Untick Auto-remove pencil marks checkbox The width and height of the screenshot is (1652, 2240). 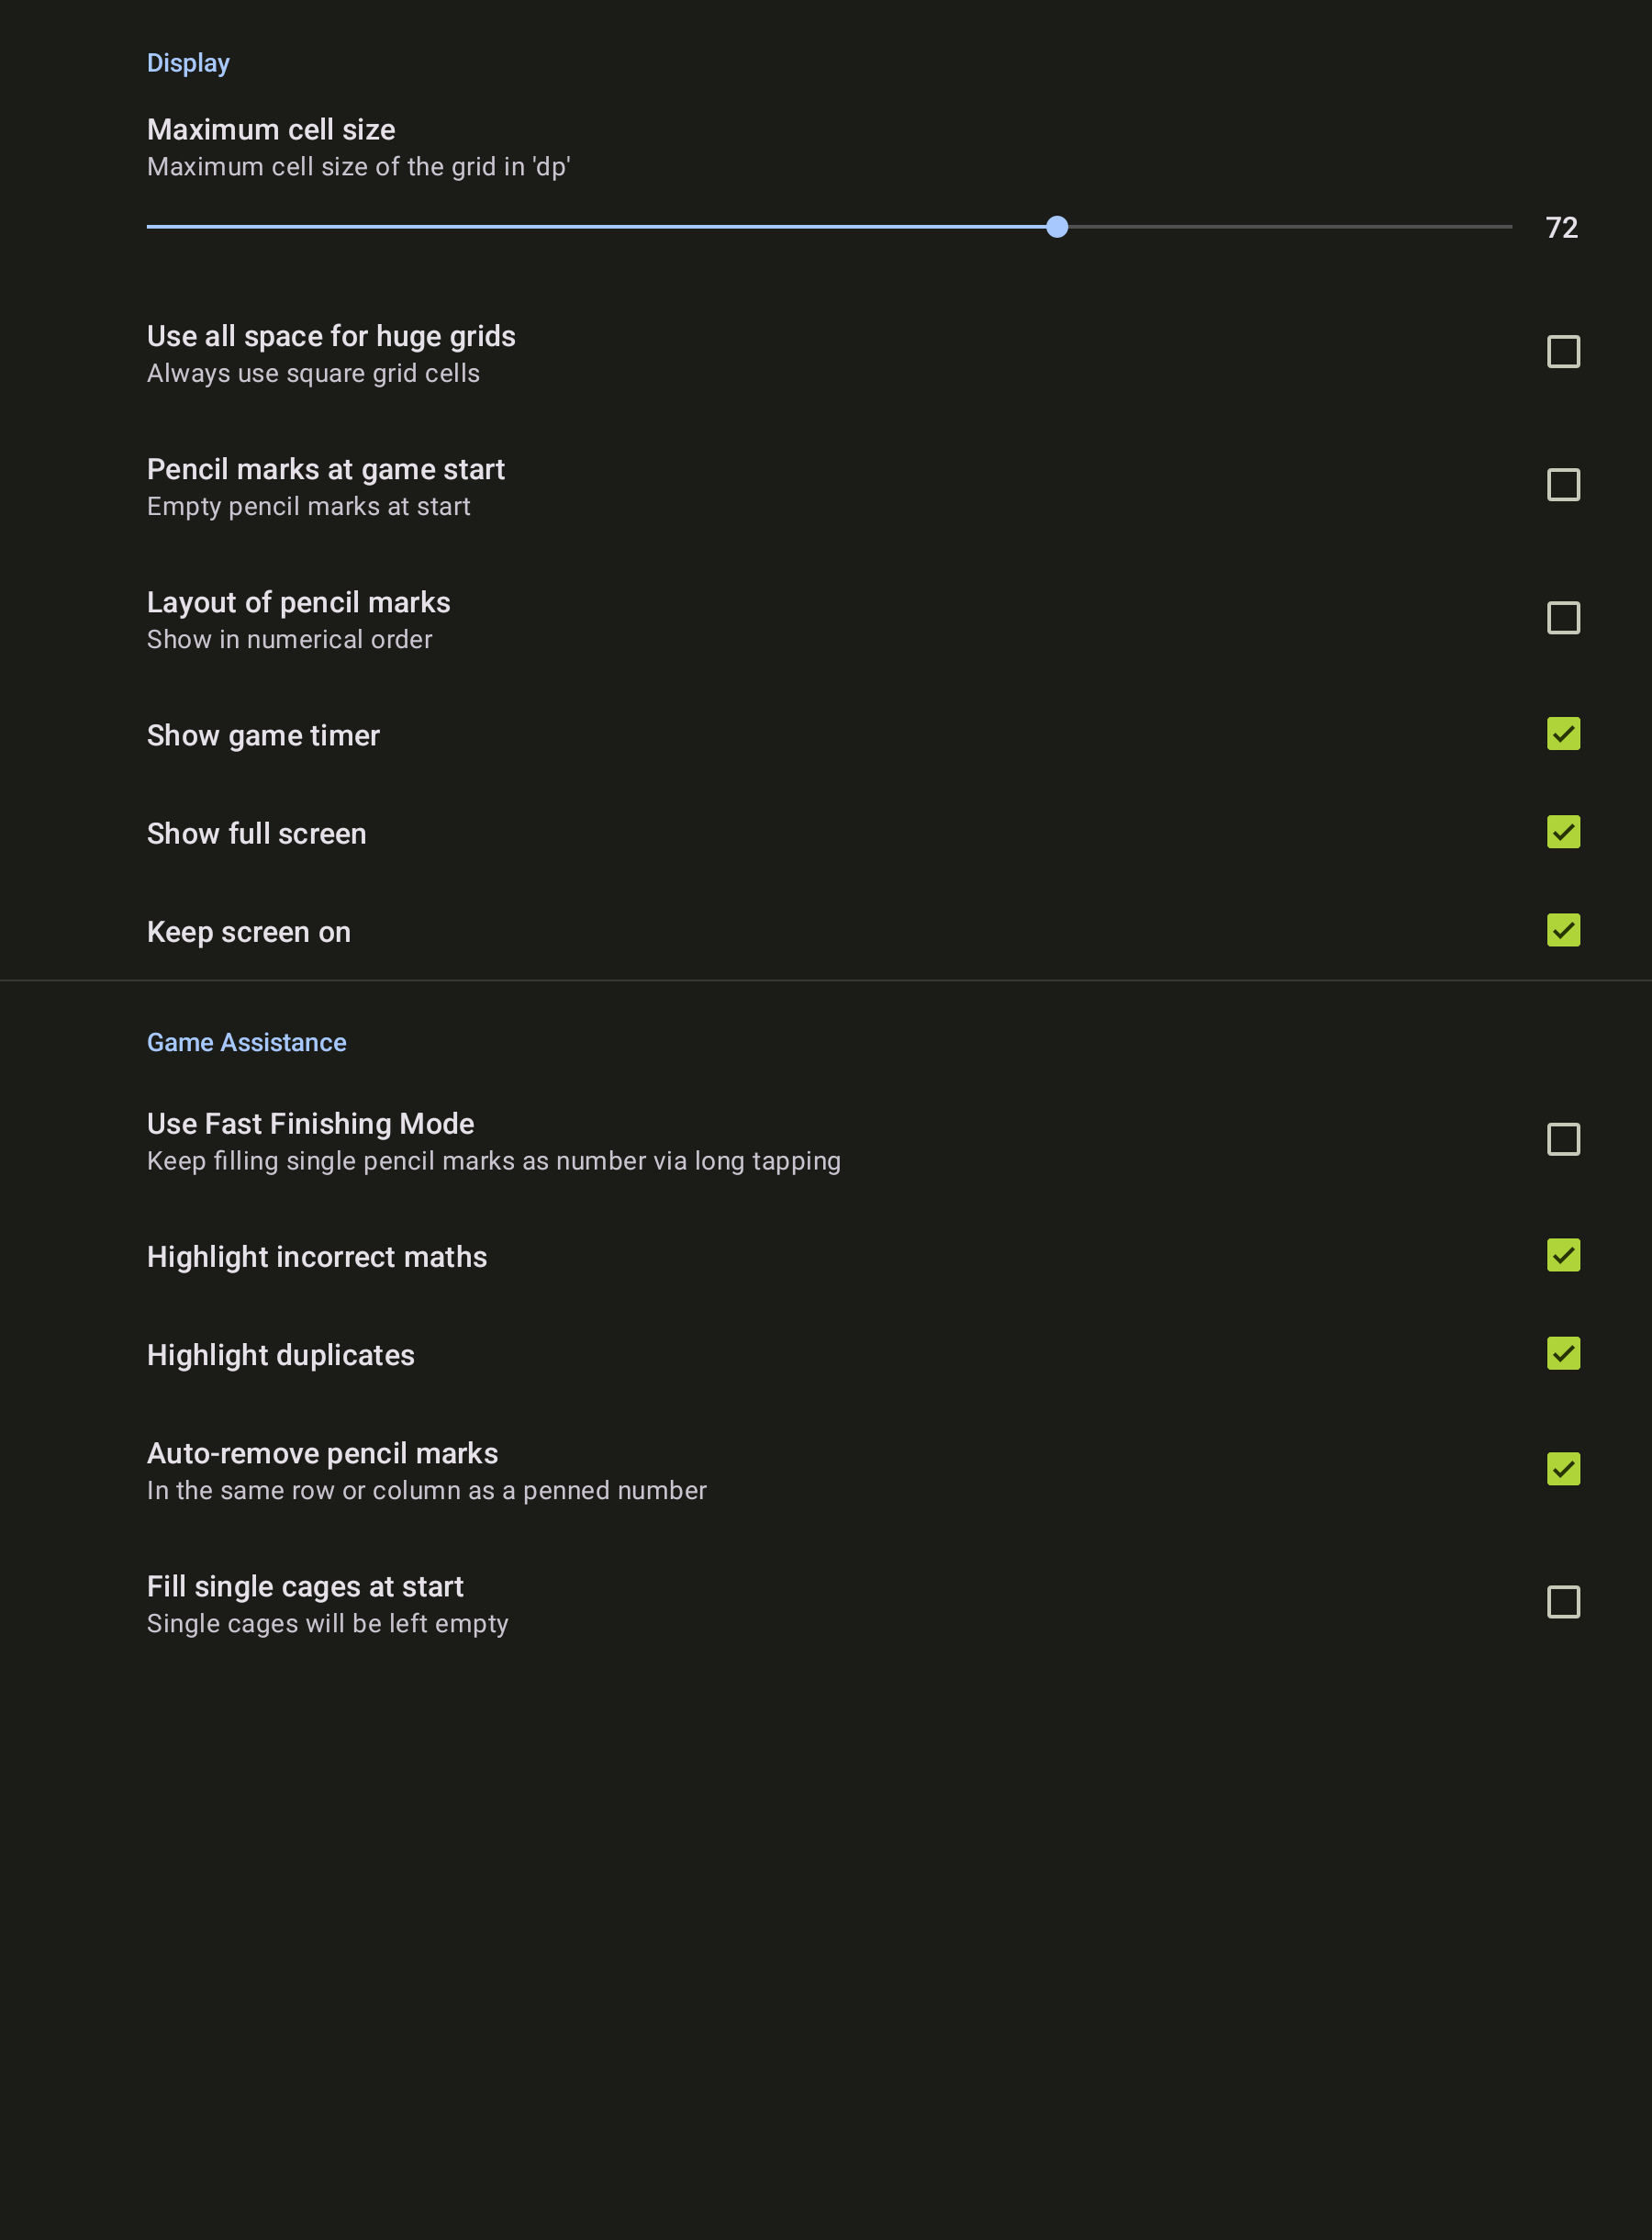coord(1563,1469)
